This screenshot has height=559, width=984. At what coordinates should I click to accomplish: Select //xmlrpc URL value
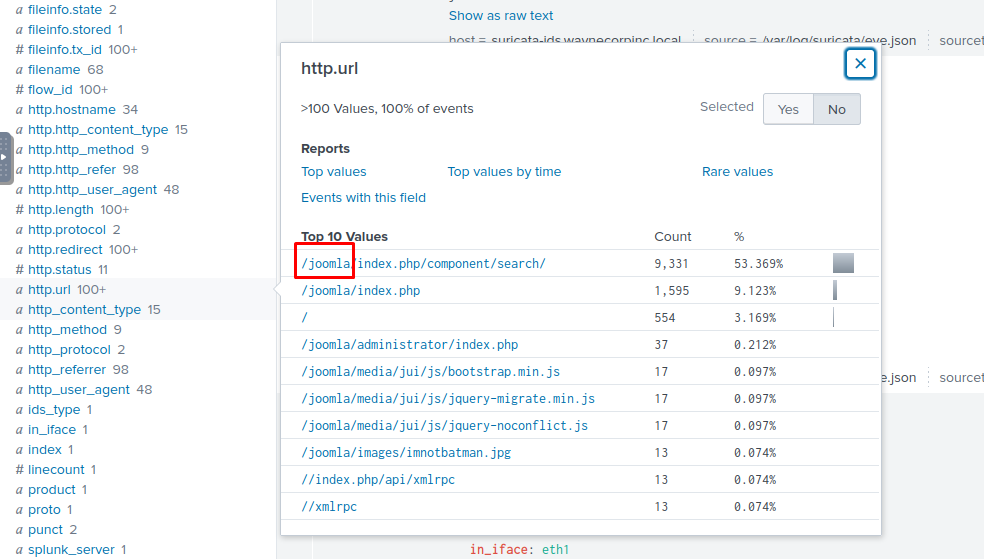pos(329,506)
